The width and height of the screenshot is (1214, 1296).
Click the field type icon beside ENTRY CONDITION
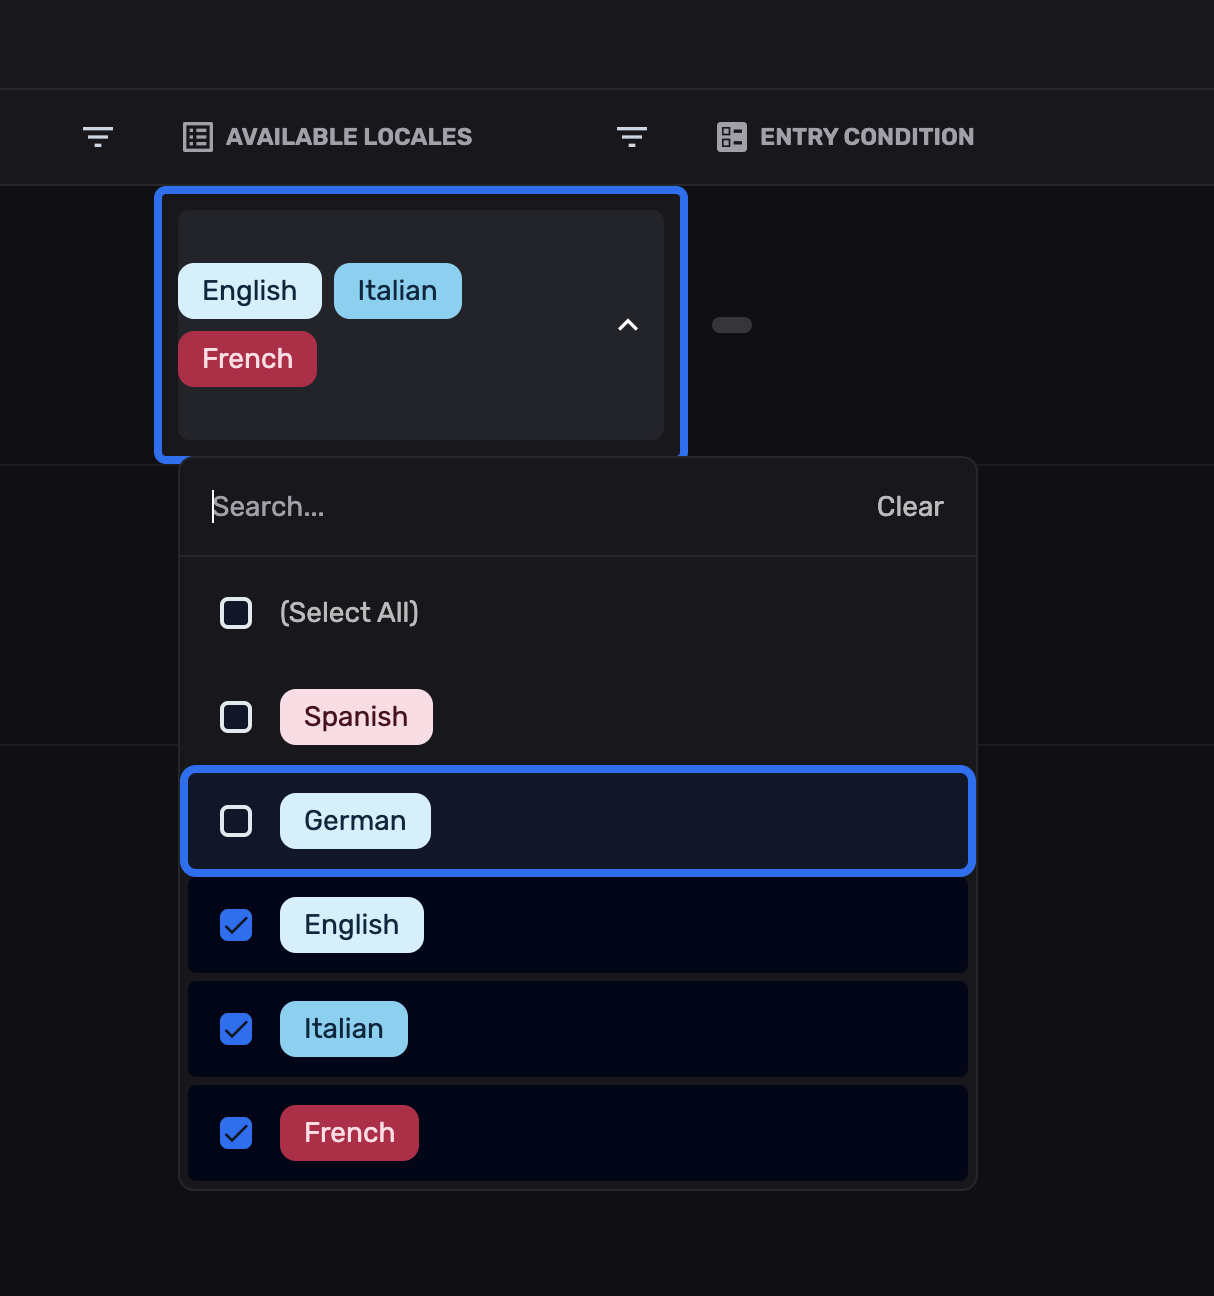click(731, 136)
